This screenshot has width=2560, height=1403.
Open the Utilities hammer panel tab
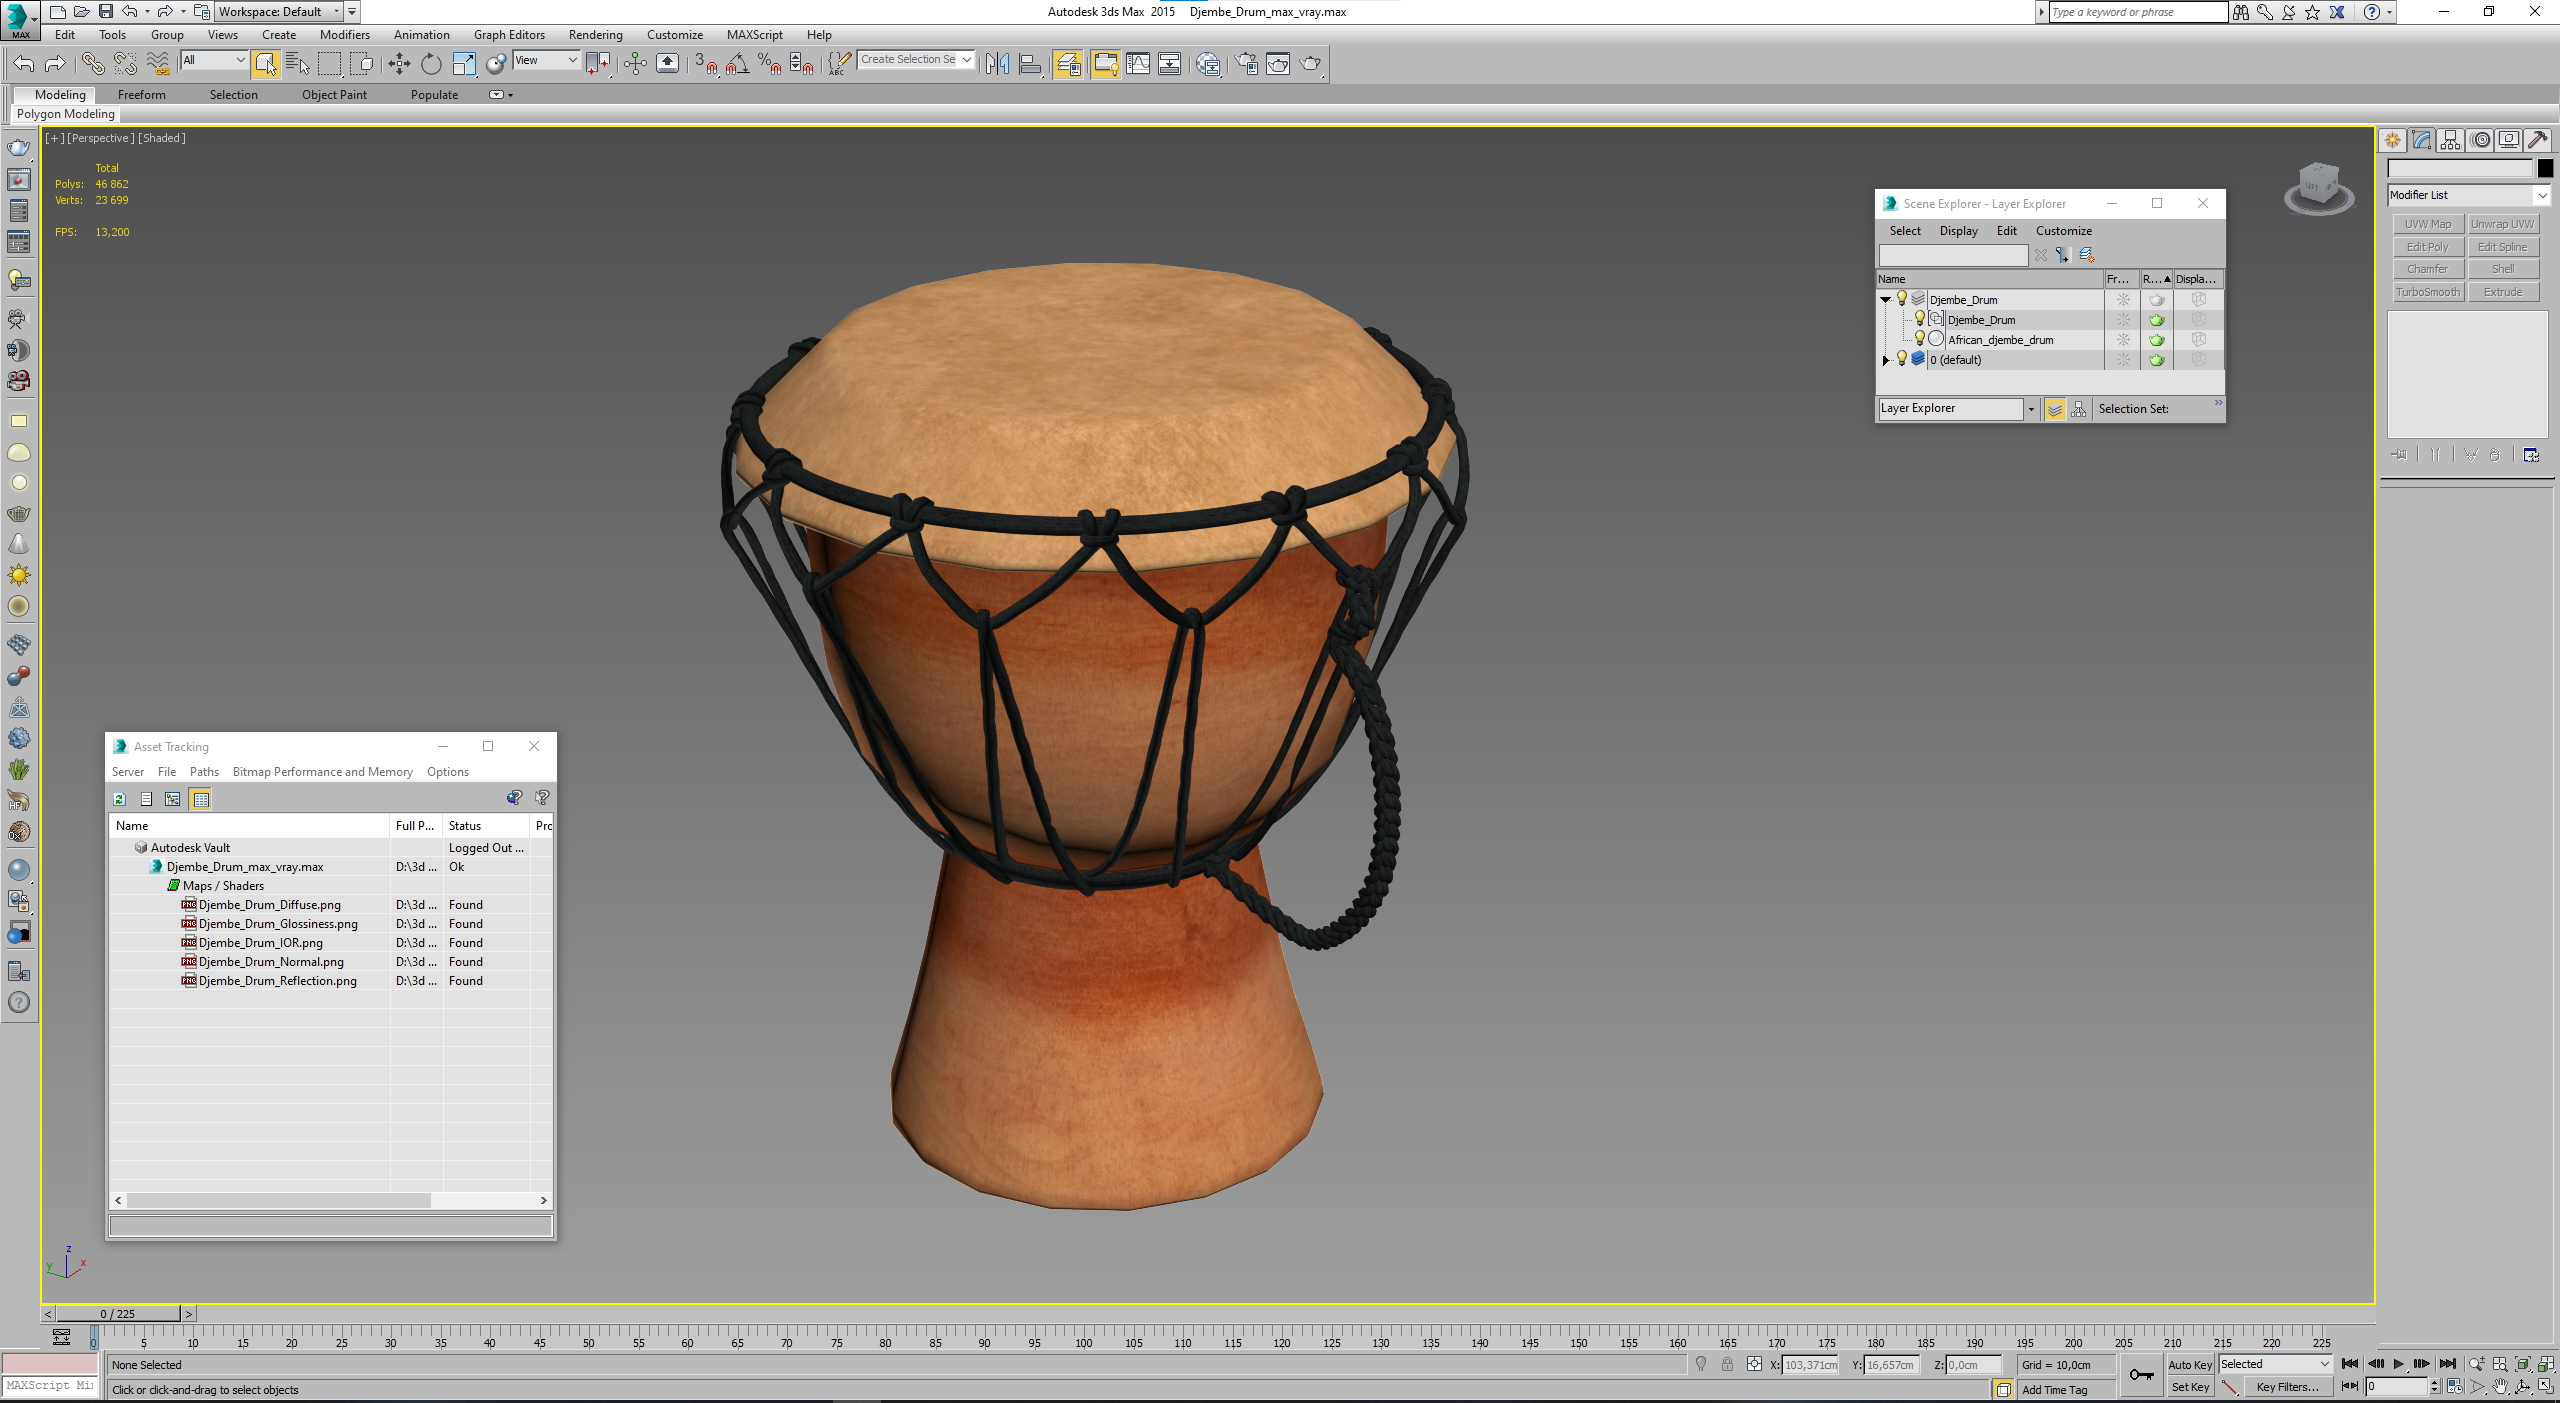[x=2537, y=140]
